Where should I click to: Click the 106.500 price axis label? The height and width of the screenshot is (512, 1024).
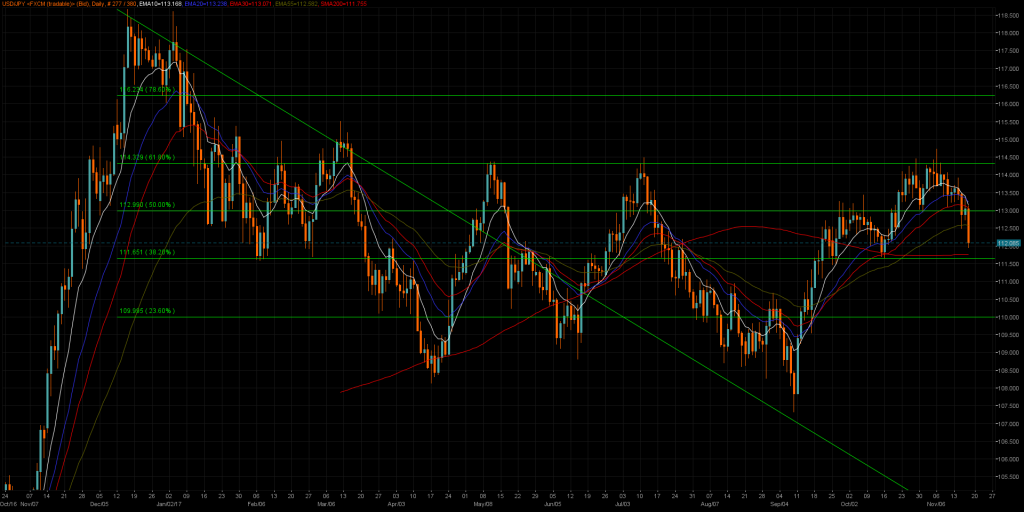tap(1009, 441)
